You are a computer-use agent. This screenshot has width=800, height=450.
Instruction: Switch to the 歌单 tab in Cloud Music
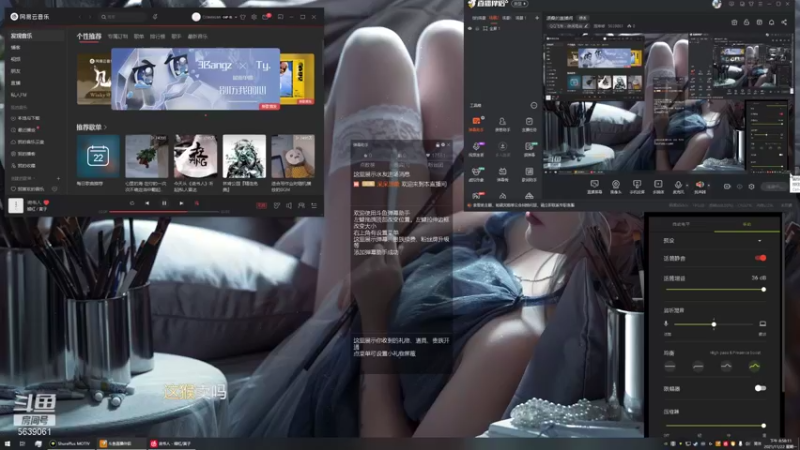pos(139,36)
